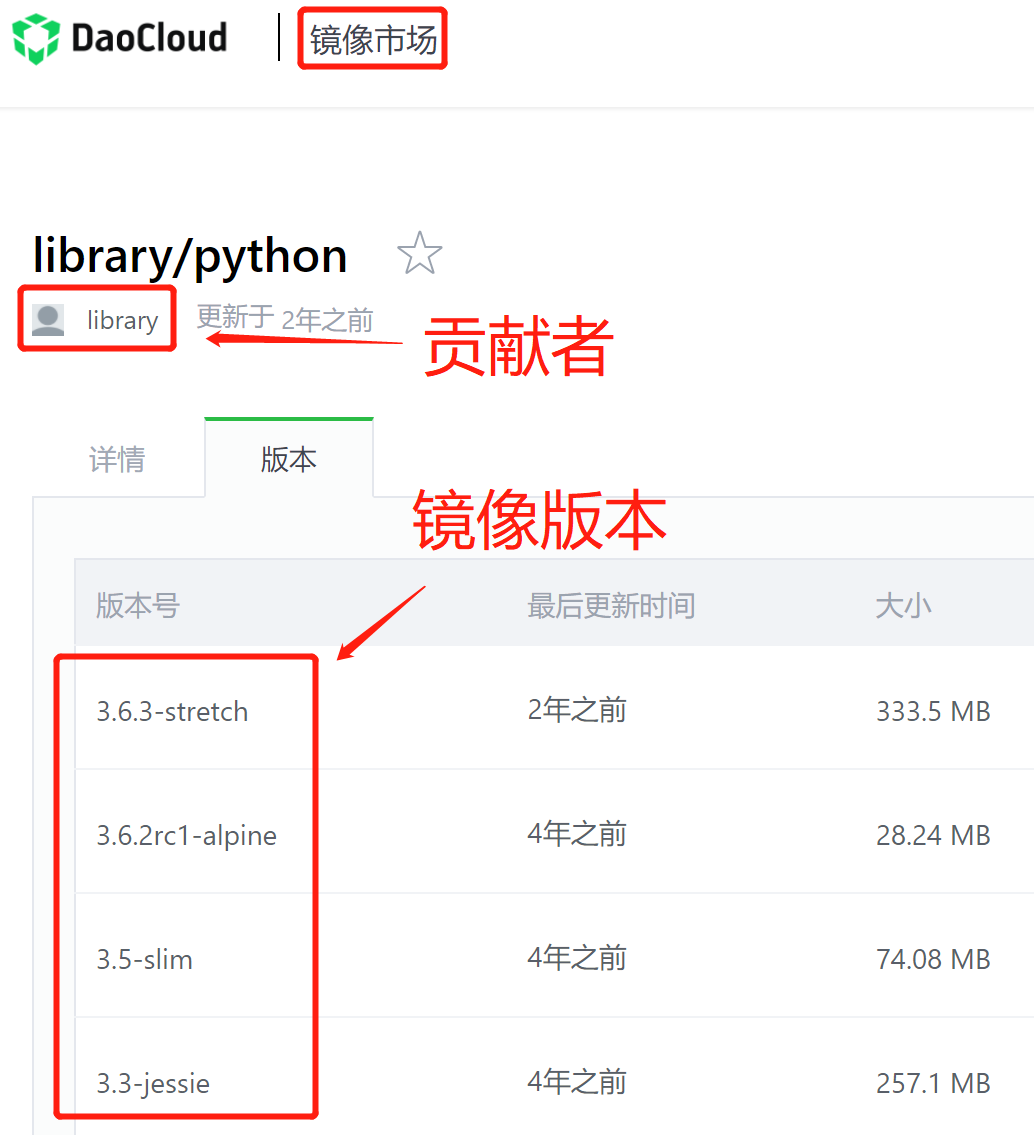The width and height of the screenshot is (1034, 1135).
Task: Click the 4年之前 time in the 3.3-jessie row
Action: [577, 1083]
